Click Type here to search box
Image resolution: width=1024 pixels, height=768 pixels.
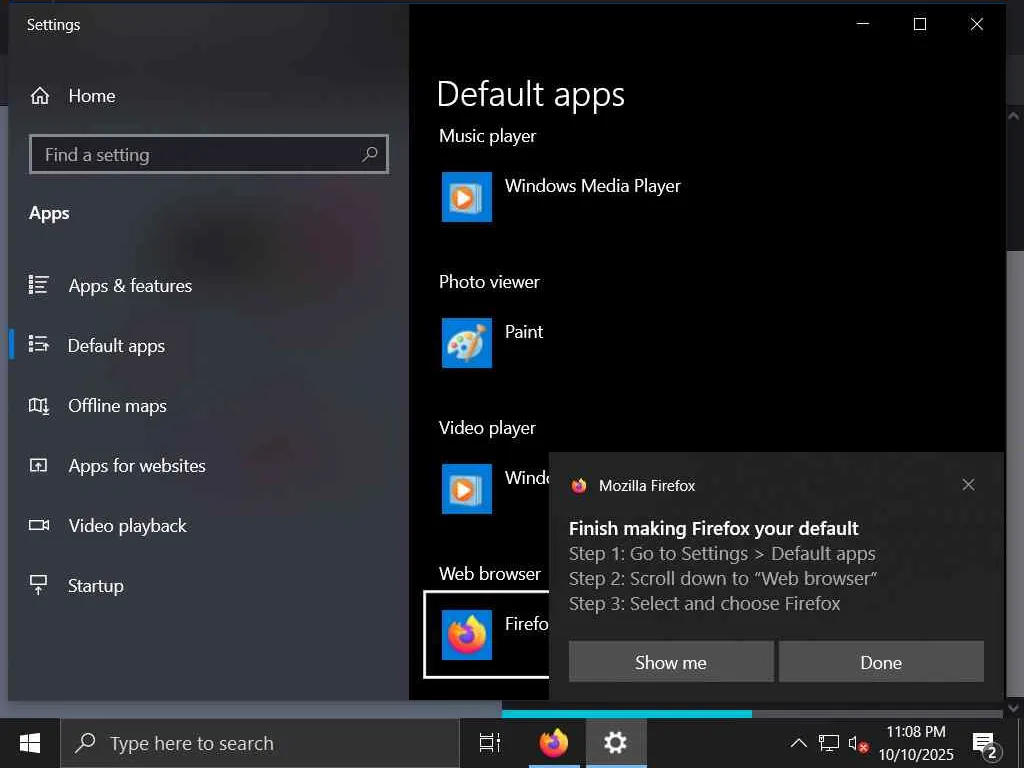click(259, 743)
